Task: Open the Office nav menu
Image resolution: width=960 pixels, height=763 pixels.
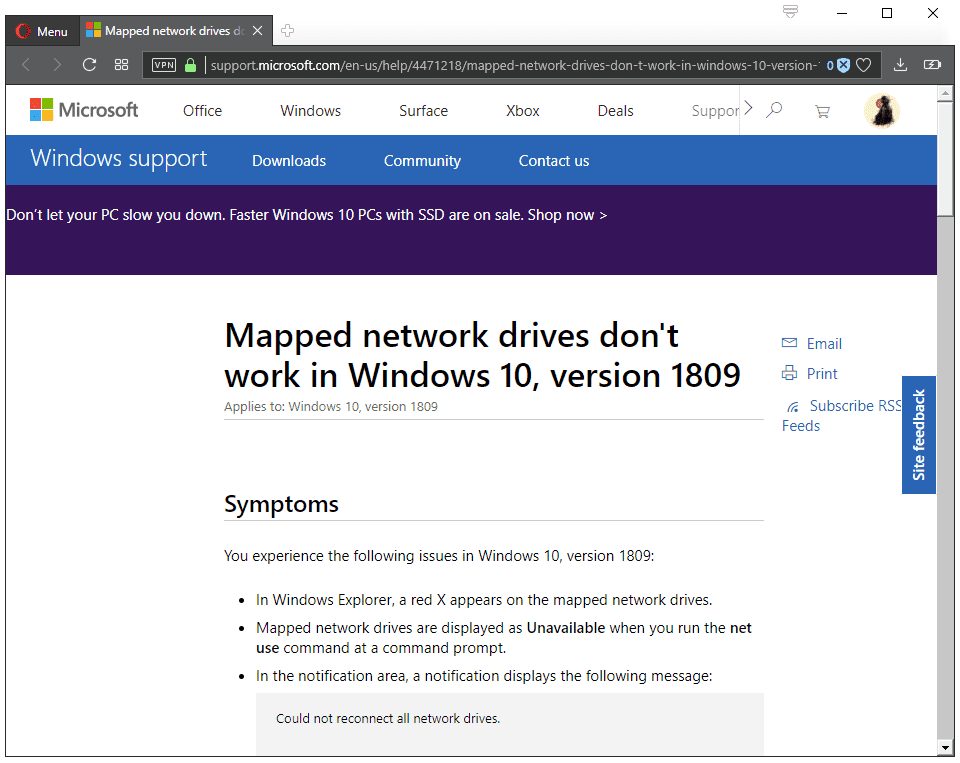Action: point(203,111)
